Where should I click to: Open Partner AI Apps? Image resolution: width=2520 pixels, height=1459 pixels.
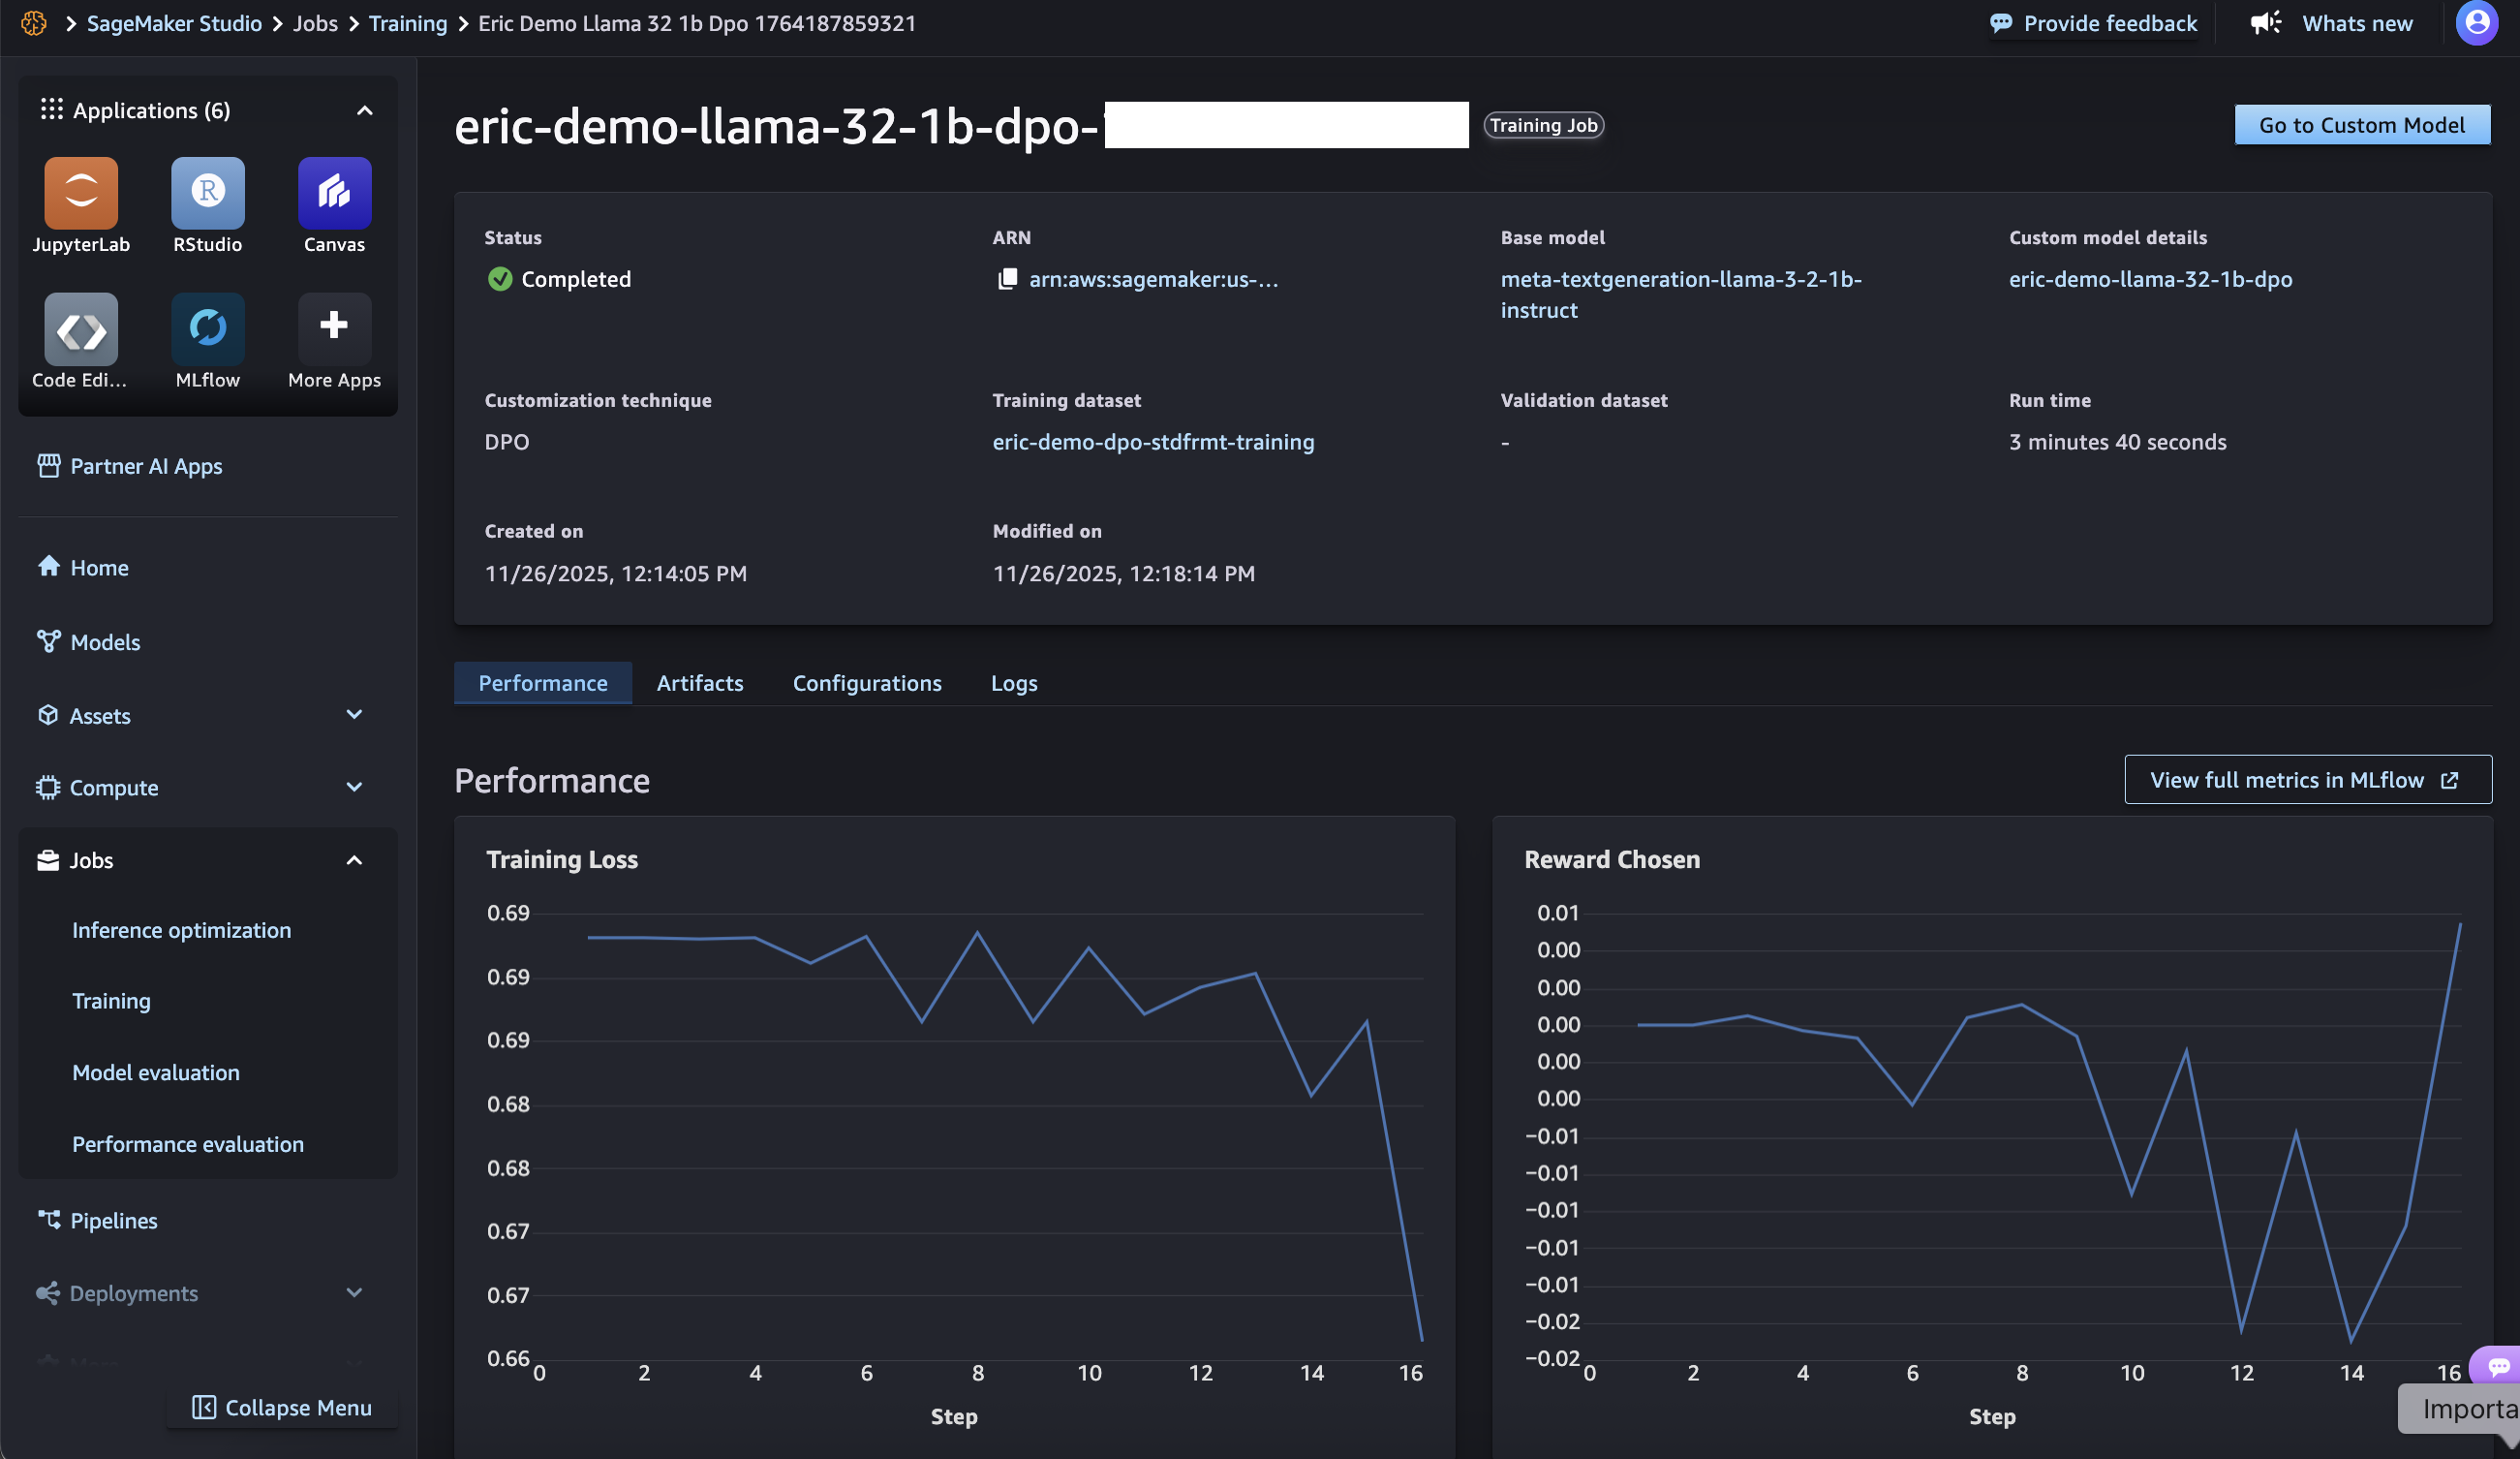coord(146,466)
